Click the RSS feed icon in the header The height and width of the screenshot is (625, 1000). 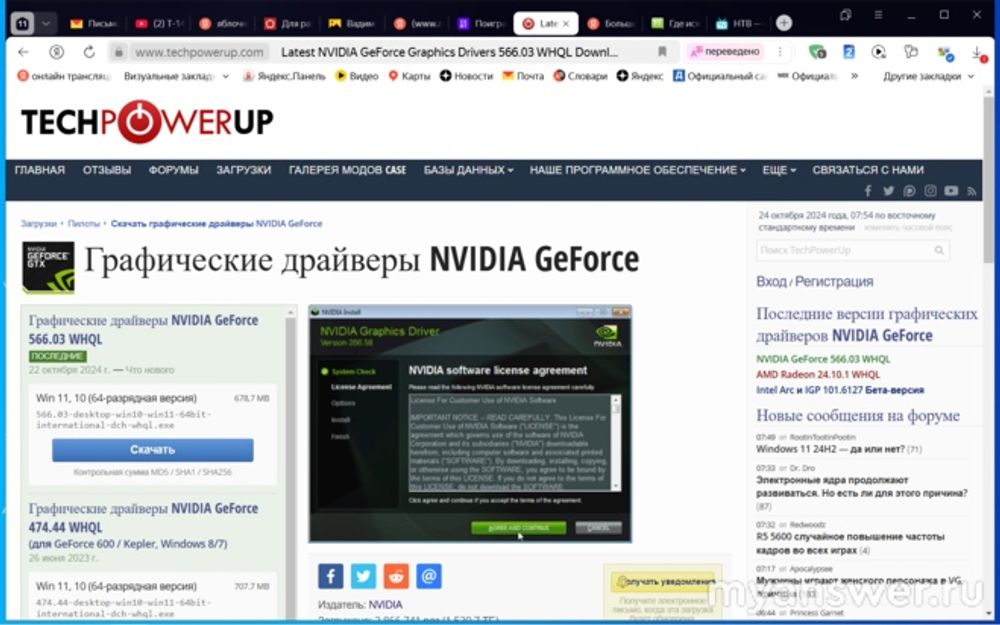click(x=972, y=191)
